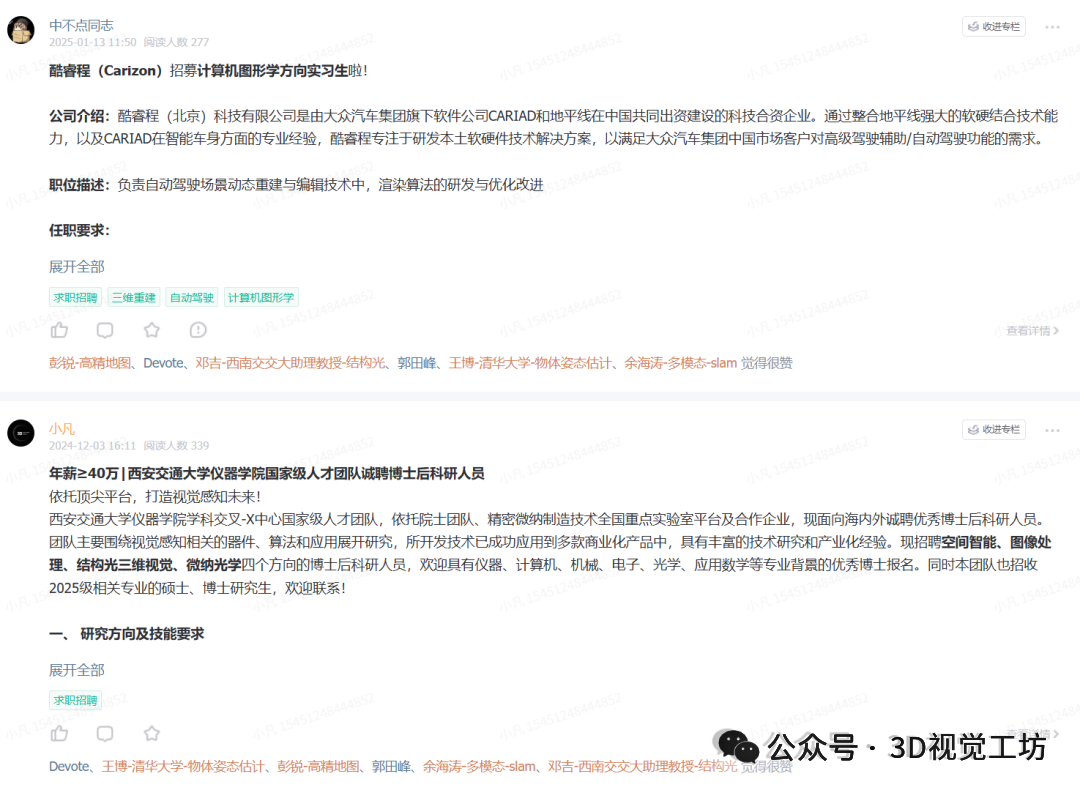Select the 求职招聘 tag on 小凡's post
Screen dimensions: 1080x790
click(76, 700)
